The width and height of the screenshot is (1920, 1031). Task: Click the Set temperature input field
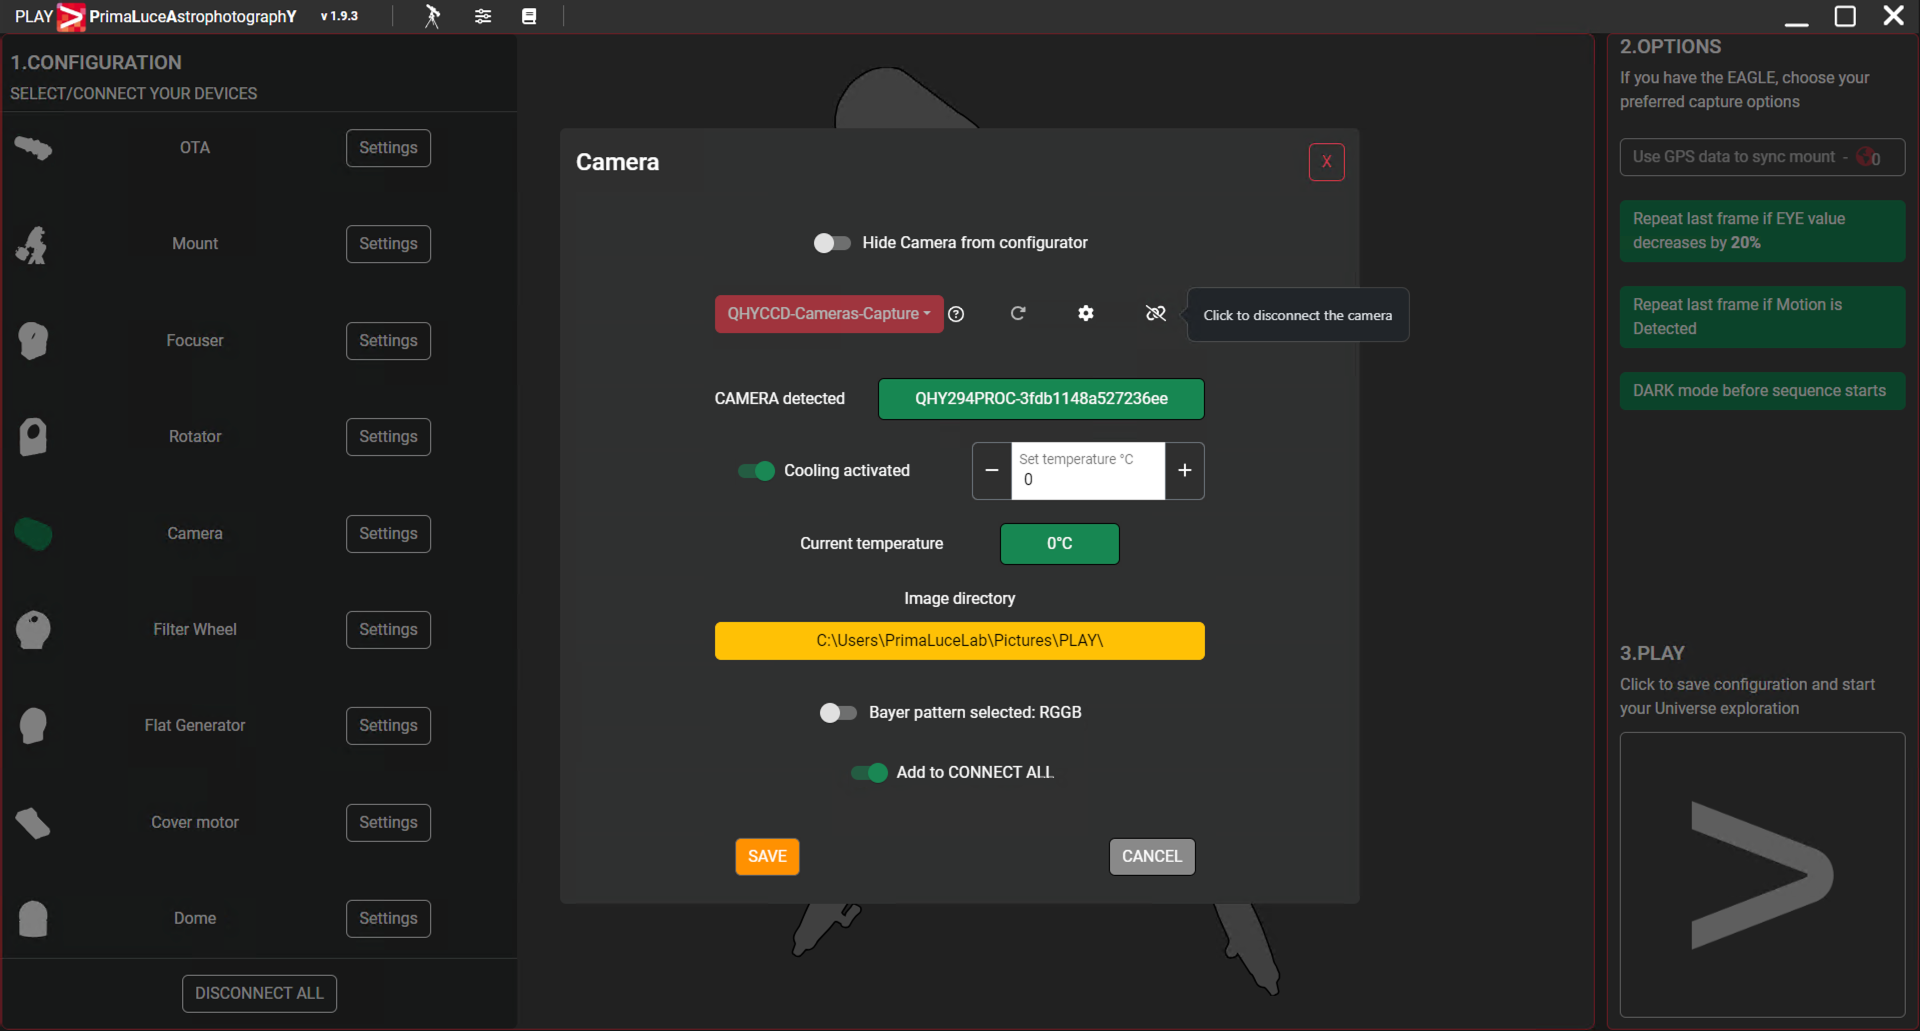(1088, 471)
